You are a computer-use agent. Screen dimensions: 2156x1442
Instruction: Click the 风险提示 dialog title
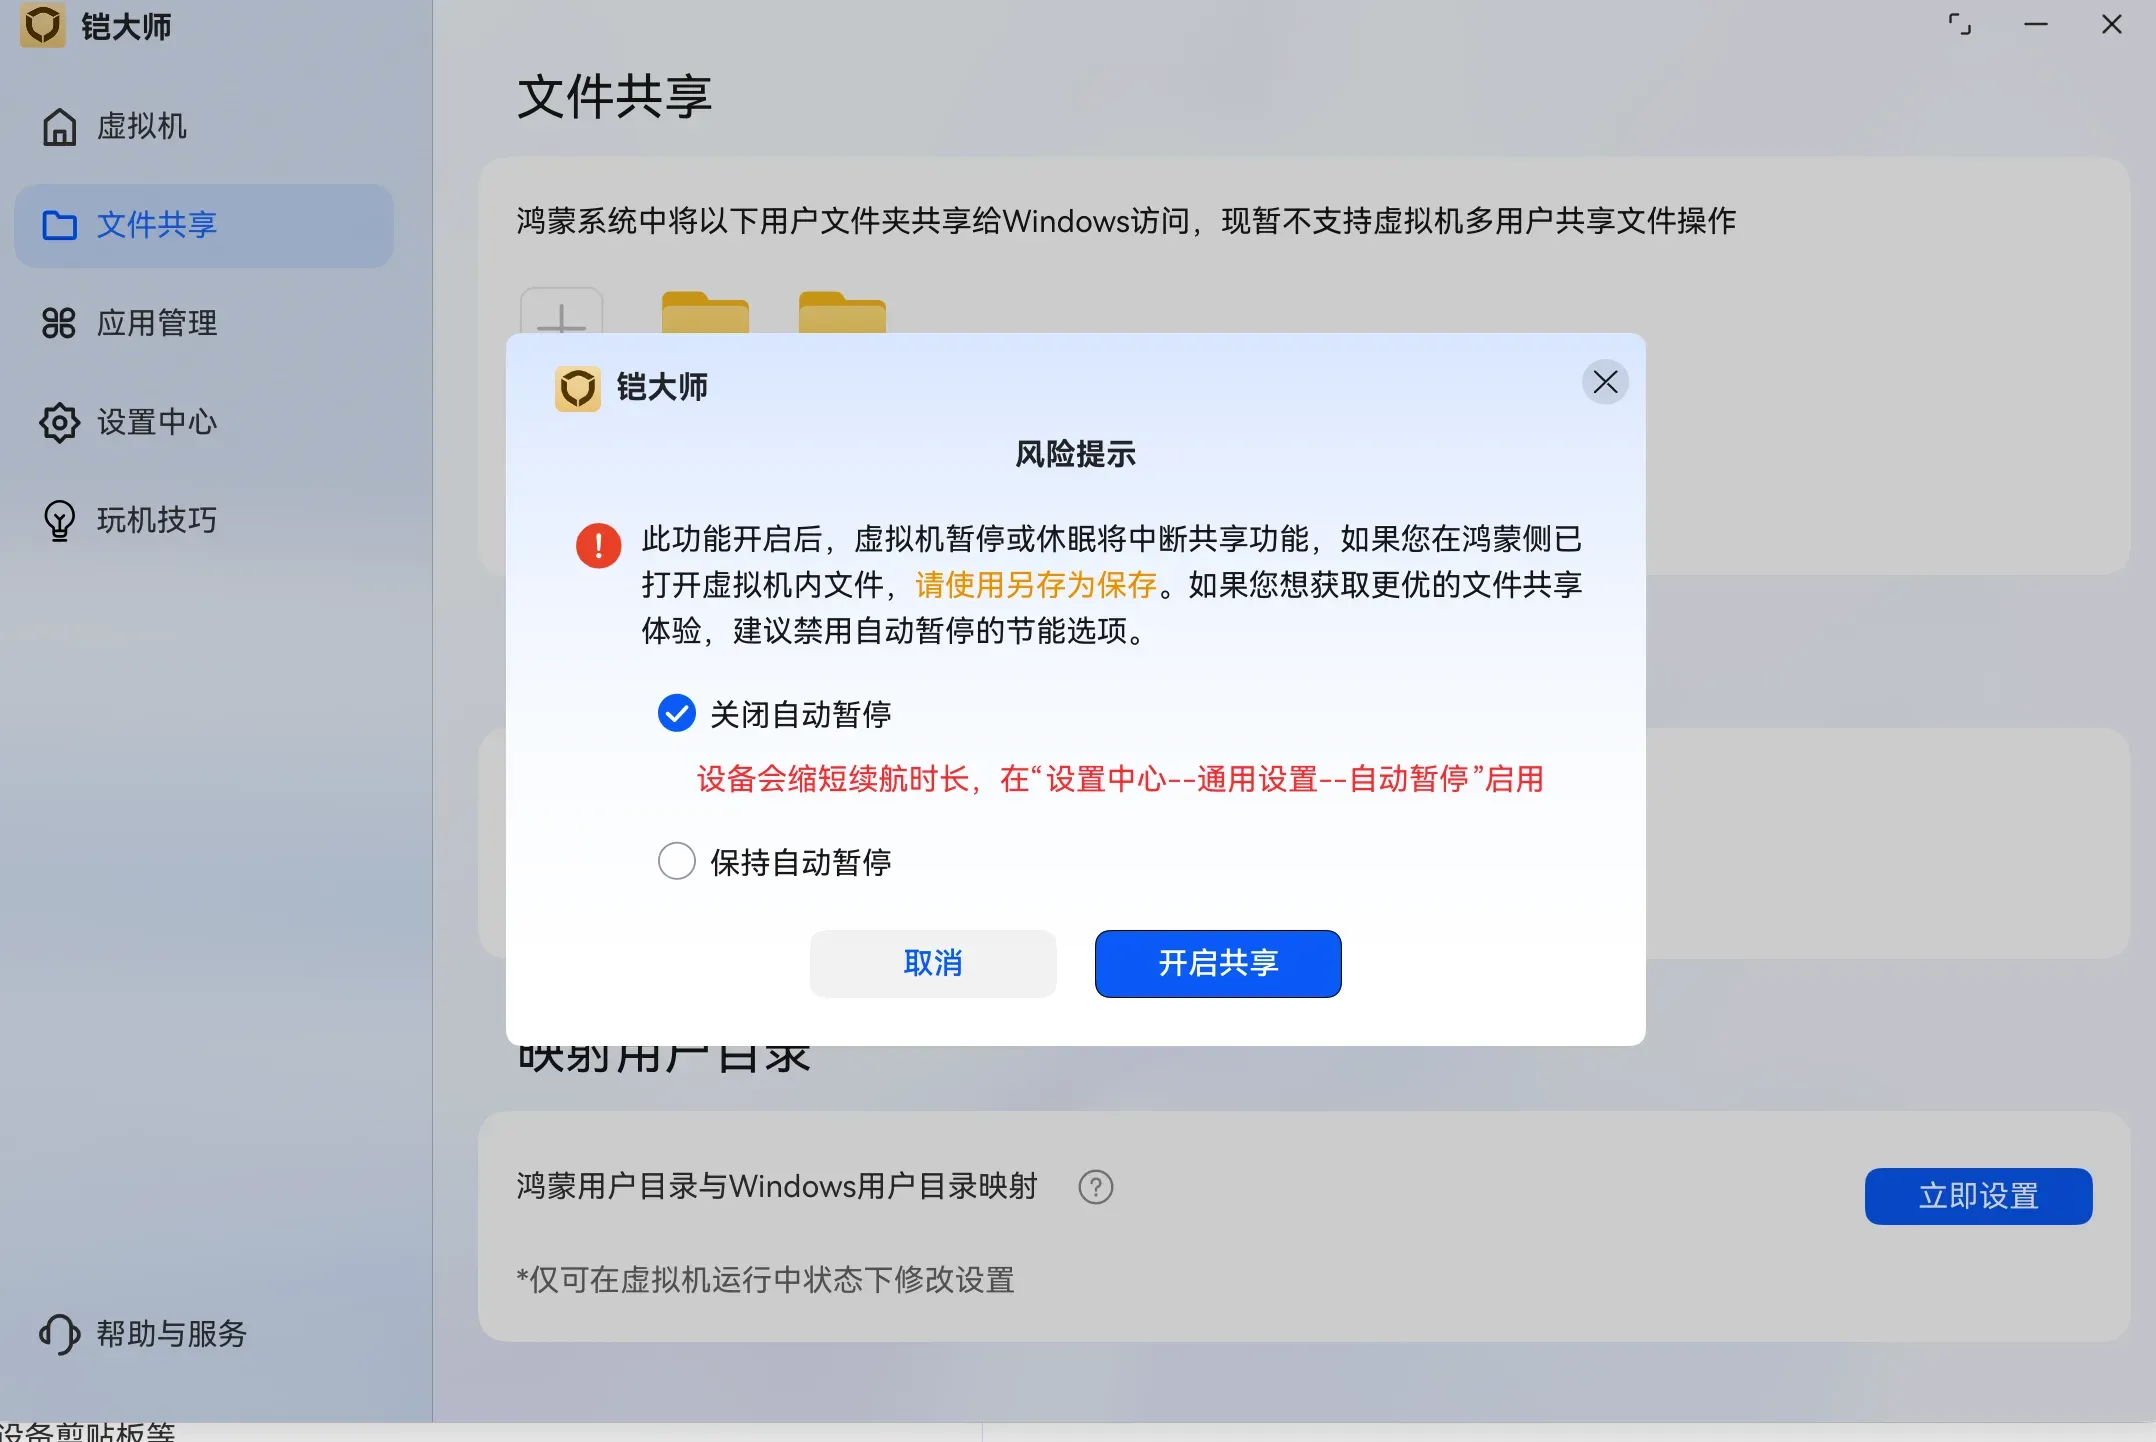click(1076, 454)
